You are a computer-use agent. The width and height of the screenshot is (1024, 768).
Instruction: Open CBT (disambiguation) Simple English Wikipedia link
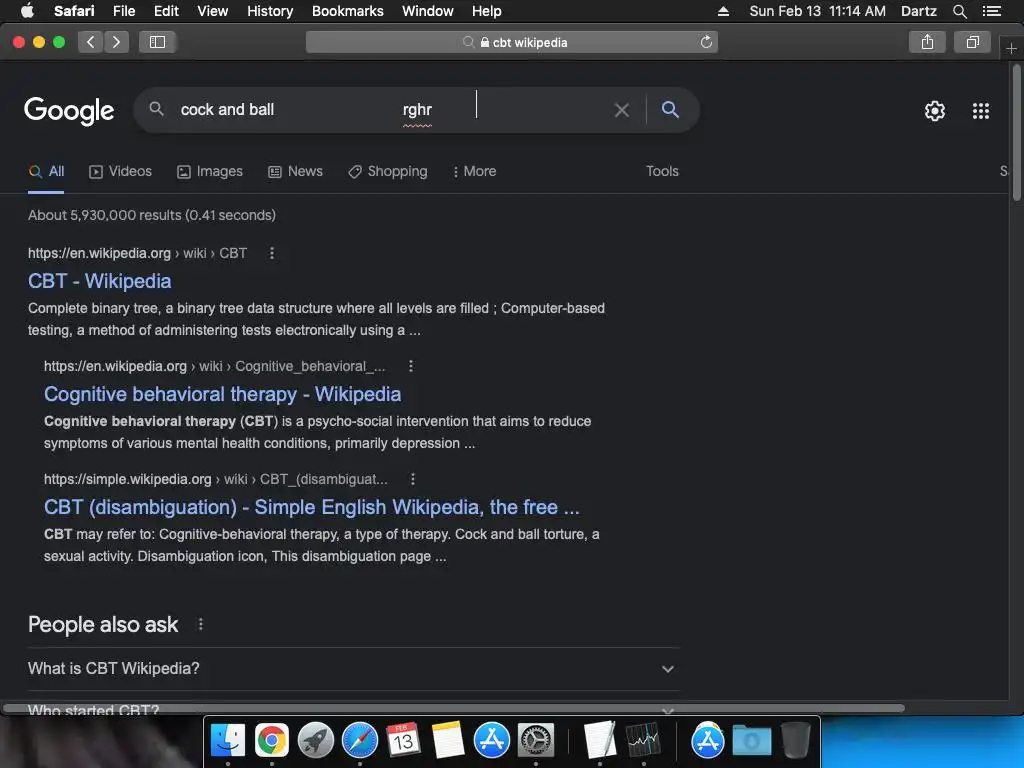312,507
